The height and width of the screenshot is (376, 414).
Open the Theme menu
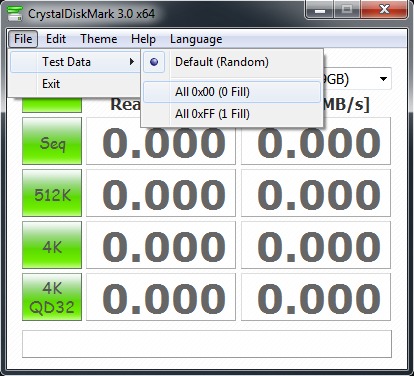pos(99,39)
